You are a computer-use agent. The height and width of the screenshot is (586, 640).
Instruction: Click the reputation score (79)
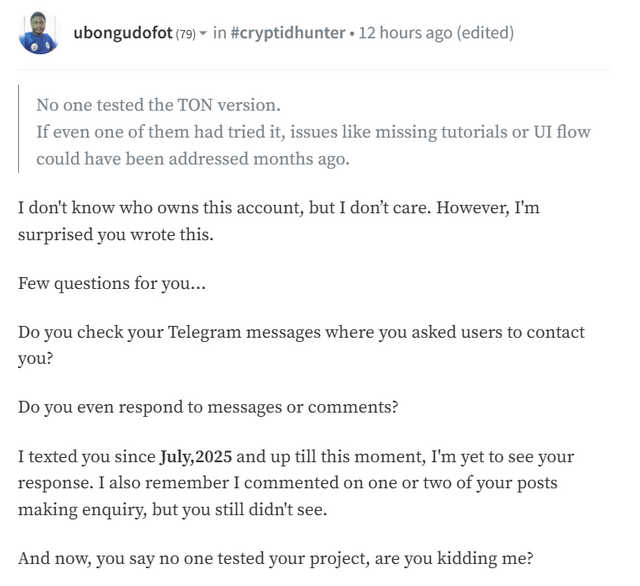point(186,33)
